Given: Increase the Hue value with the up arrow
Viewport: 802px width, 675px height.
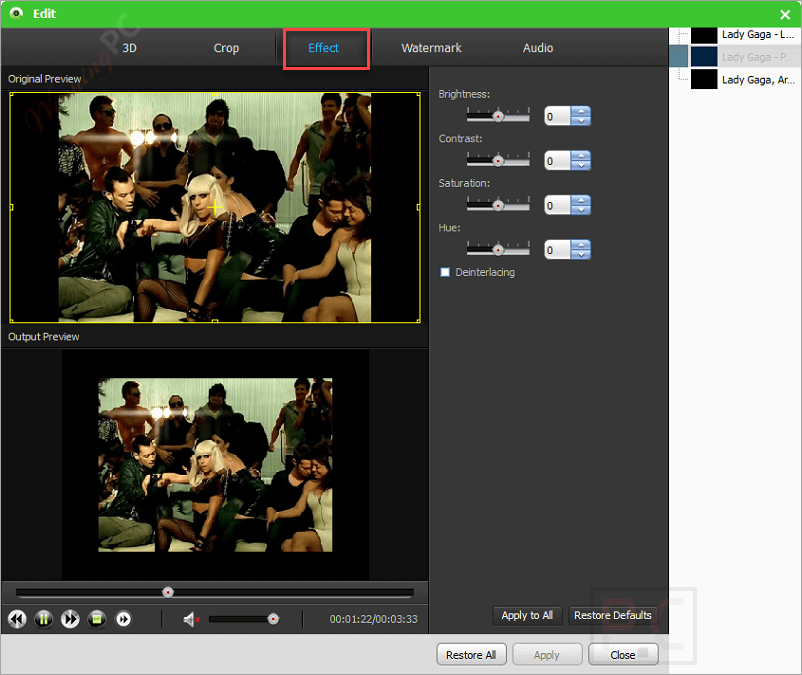Looking at the screenshot, I should (x=581, y=245).
